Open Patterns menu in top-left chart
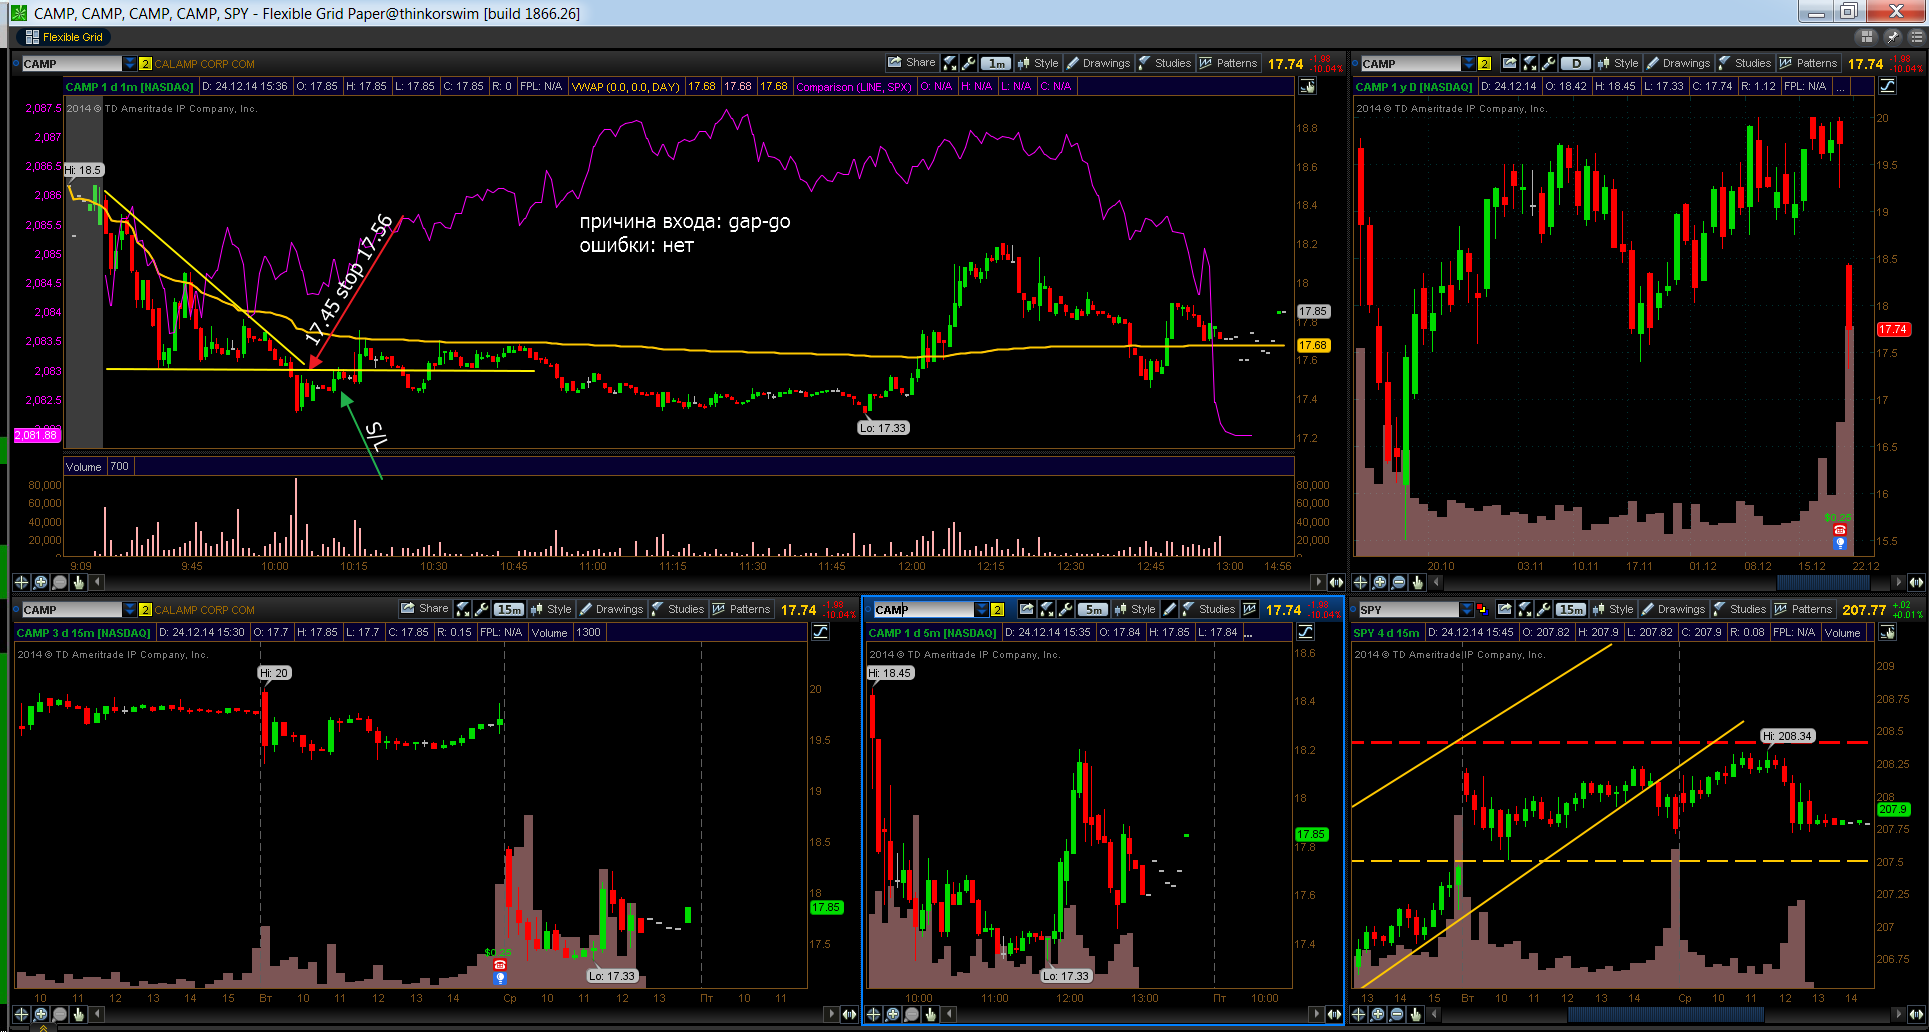Image resolution: width=1929 pixels, height=1032 pixels. [x=1228, y=63]
